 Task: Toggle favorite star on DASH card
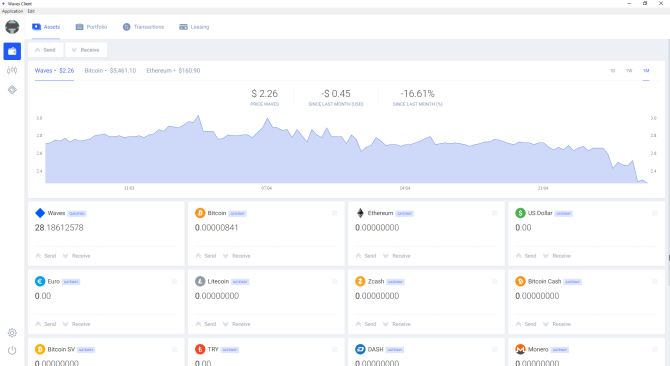[x=494, y=349]
